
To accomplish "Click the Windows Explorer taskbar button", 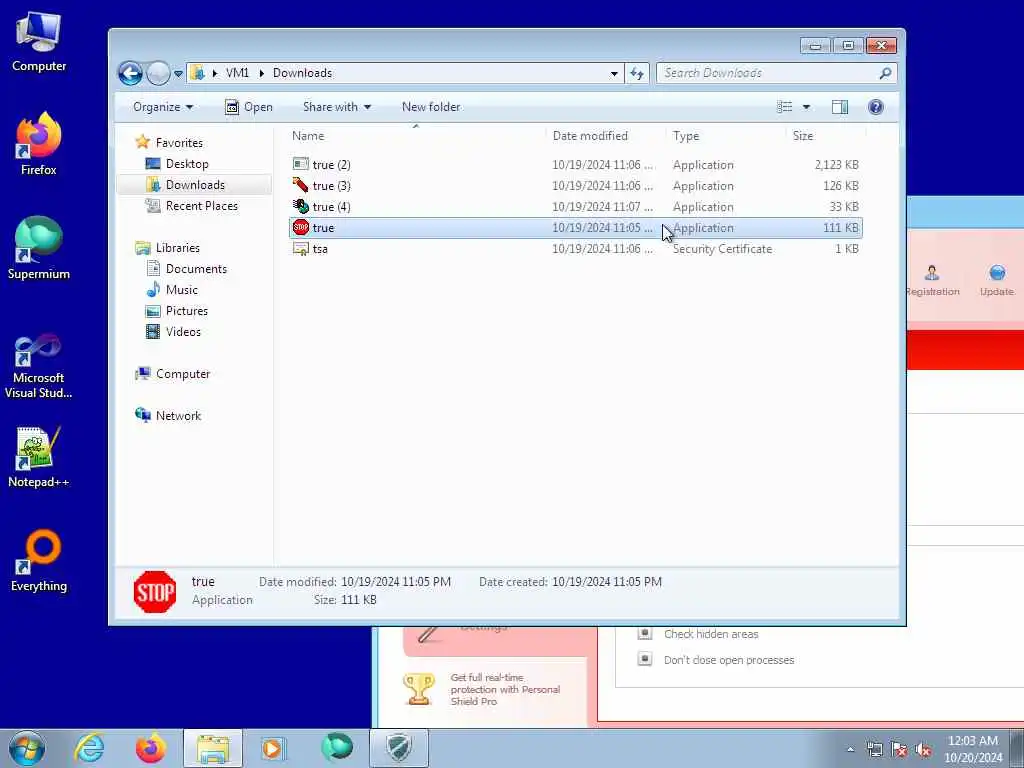I will tap(212, 748).
